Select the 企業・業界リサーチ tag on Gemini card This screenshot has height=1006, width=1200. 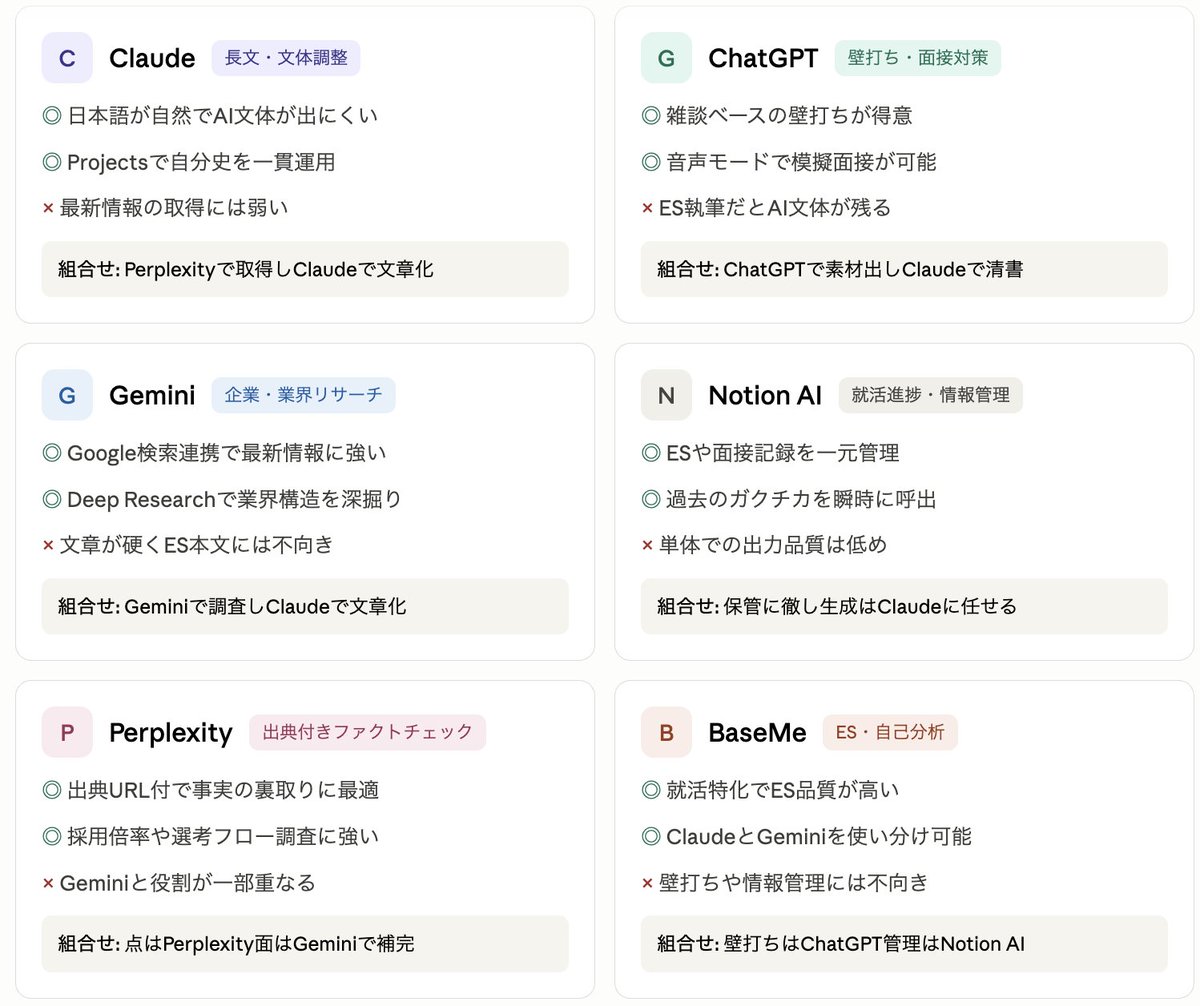[304, 395]
